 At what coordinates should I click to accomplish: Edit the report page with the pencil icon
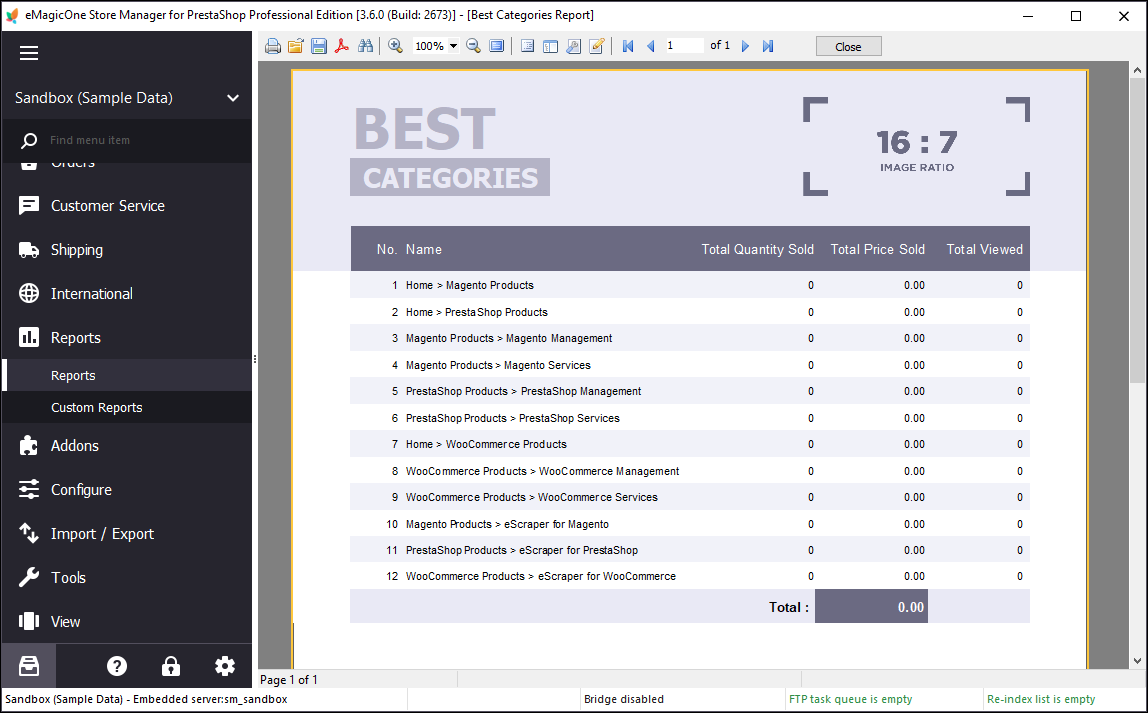pyautogui.click(x=597, y=46)
